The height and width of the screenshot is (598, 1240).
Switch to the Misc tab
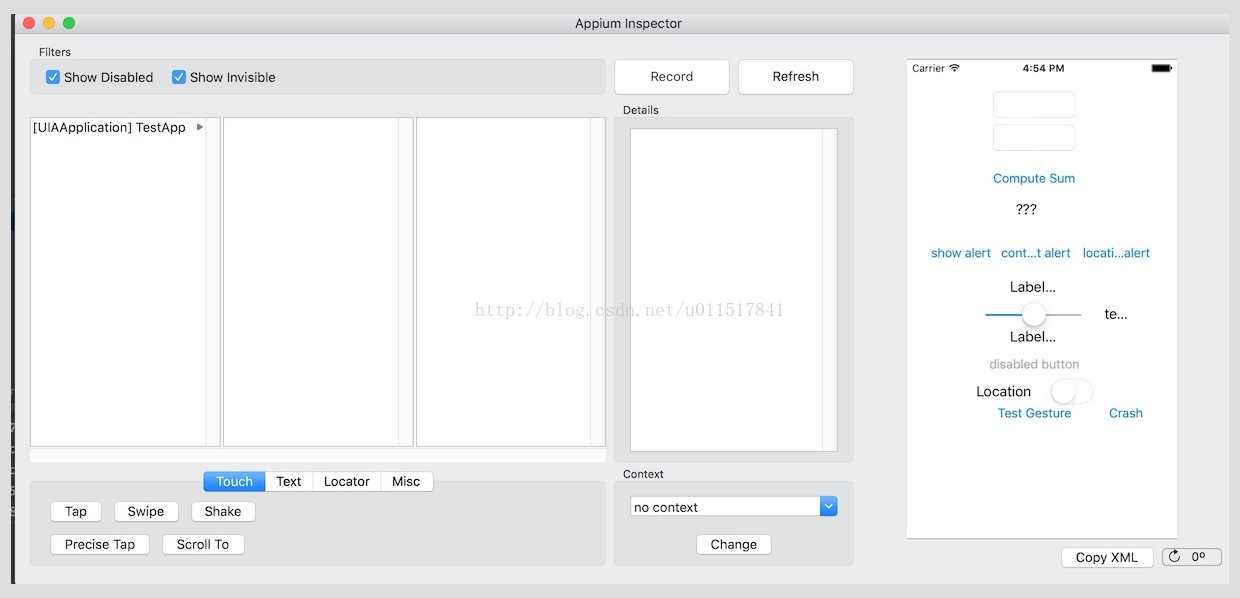click(406, 481)
